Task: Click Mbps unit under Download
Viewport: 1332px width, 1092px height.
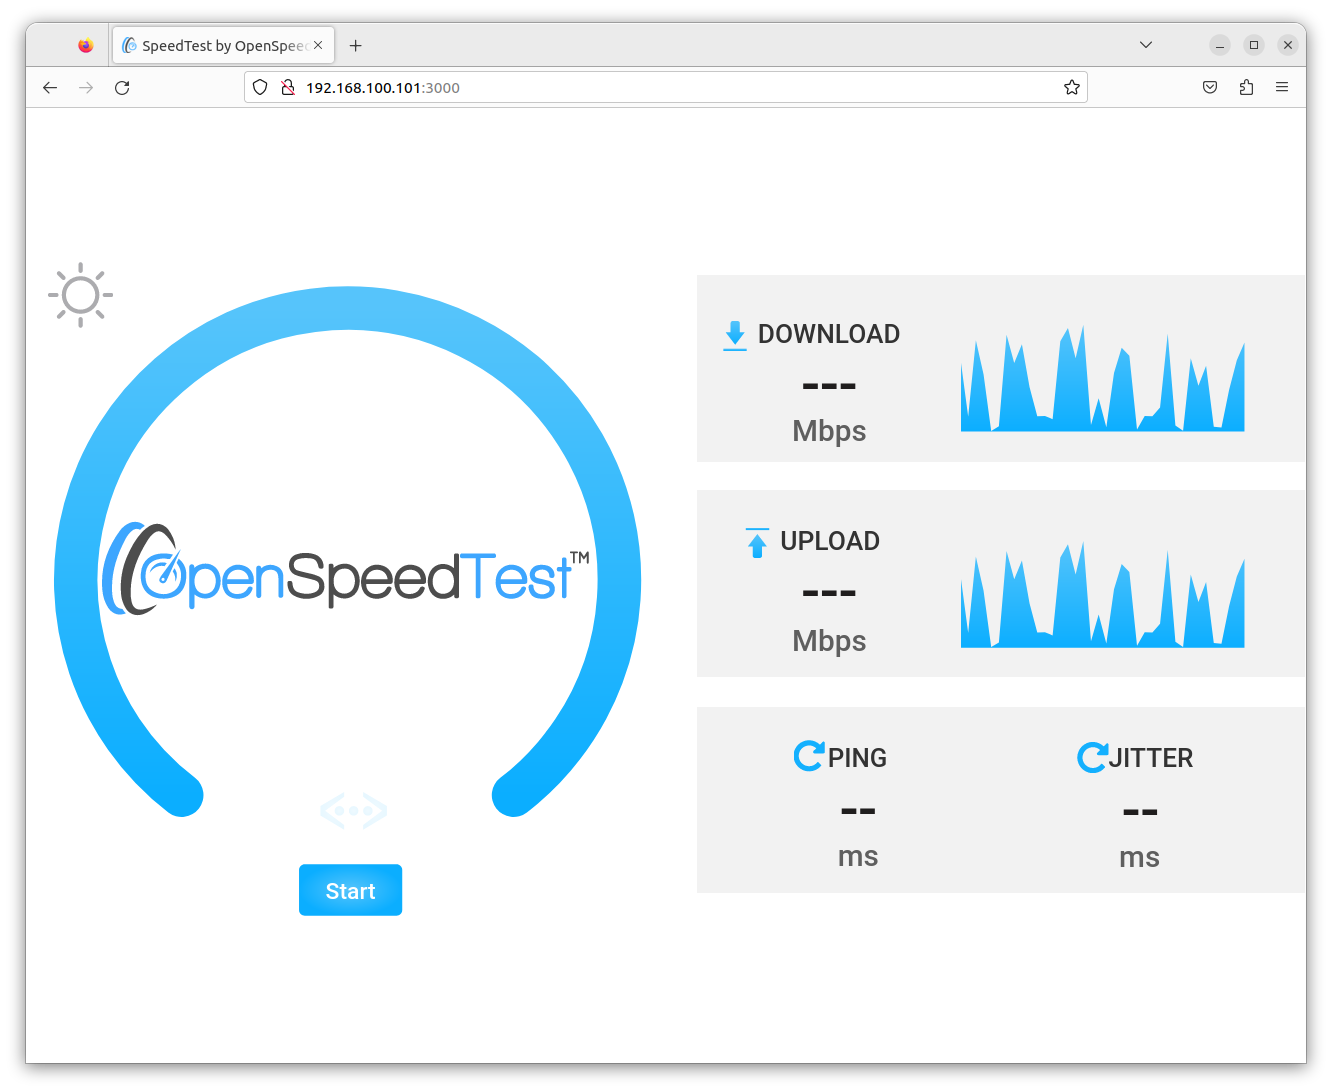Action: tap(829, 431)
